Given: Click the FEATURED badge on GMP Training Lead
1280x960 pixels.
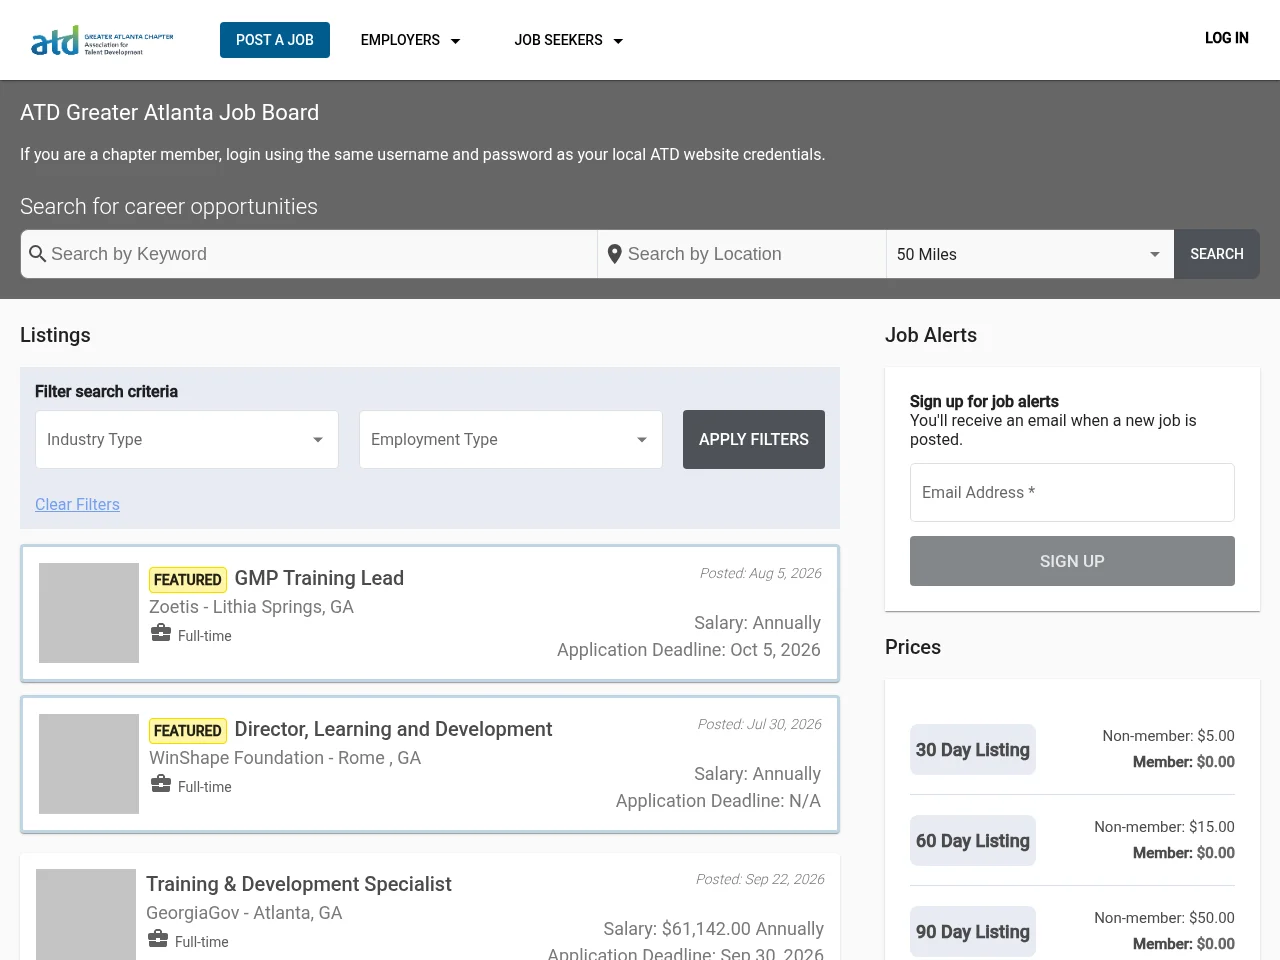Looking at the screenshot, I should (188, 579).
